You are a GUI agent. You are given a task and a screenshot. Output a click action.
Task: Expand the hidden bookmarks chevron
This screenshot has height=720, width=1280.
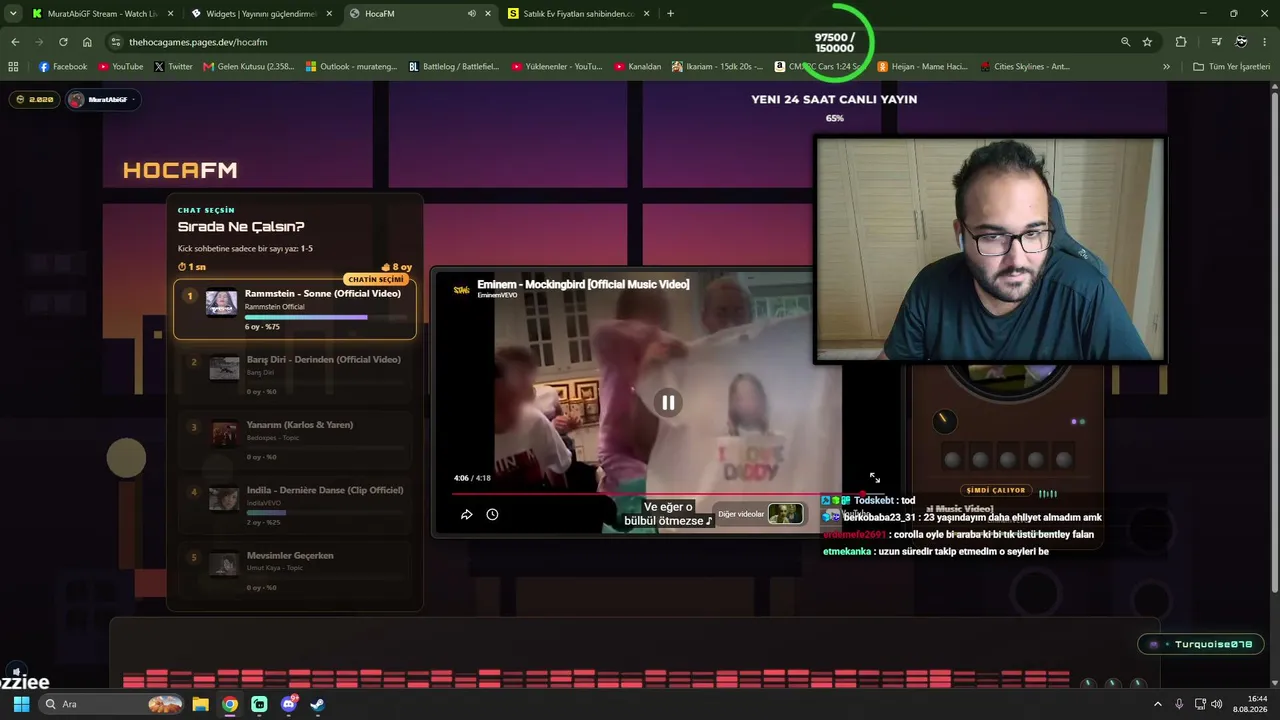click(1166, 67)
